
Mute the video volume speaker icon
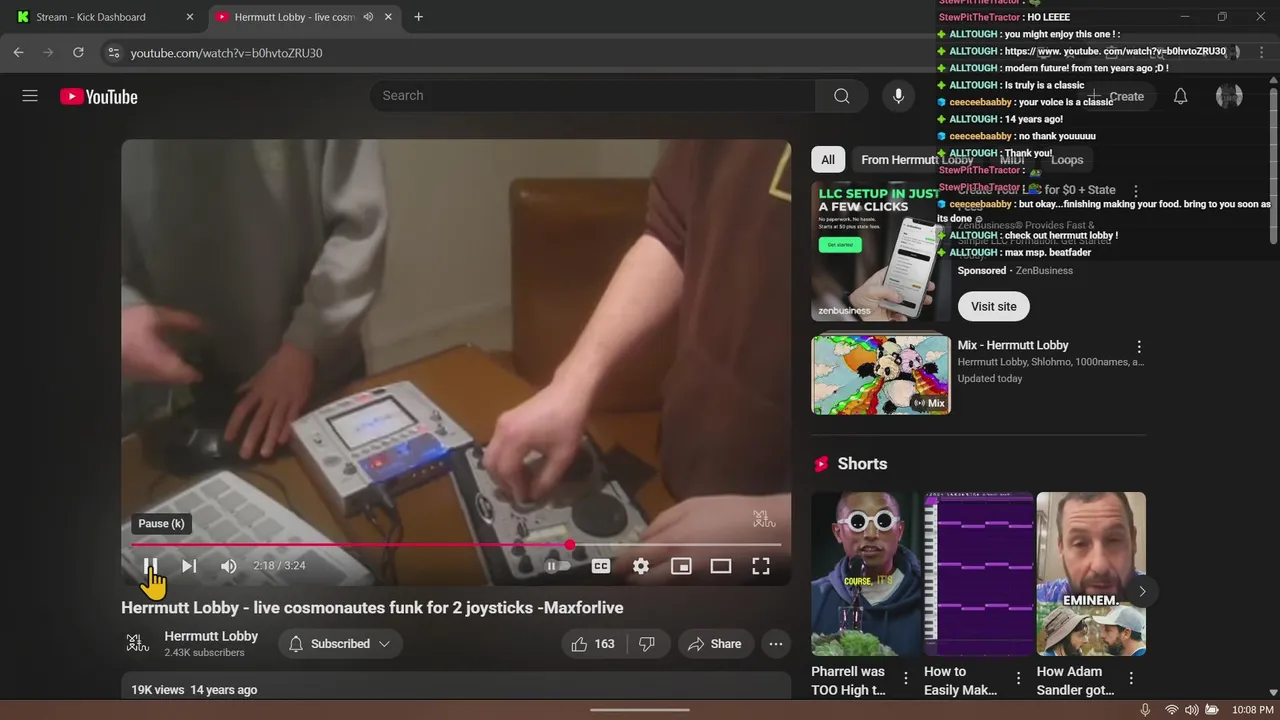229,566
